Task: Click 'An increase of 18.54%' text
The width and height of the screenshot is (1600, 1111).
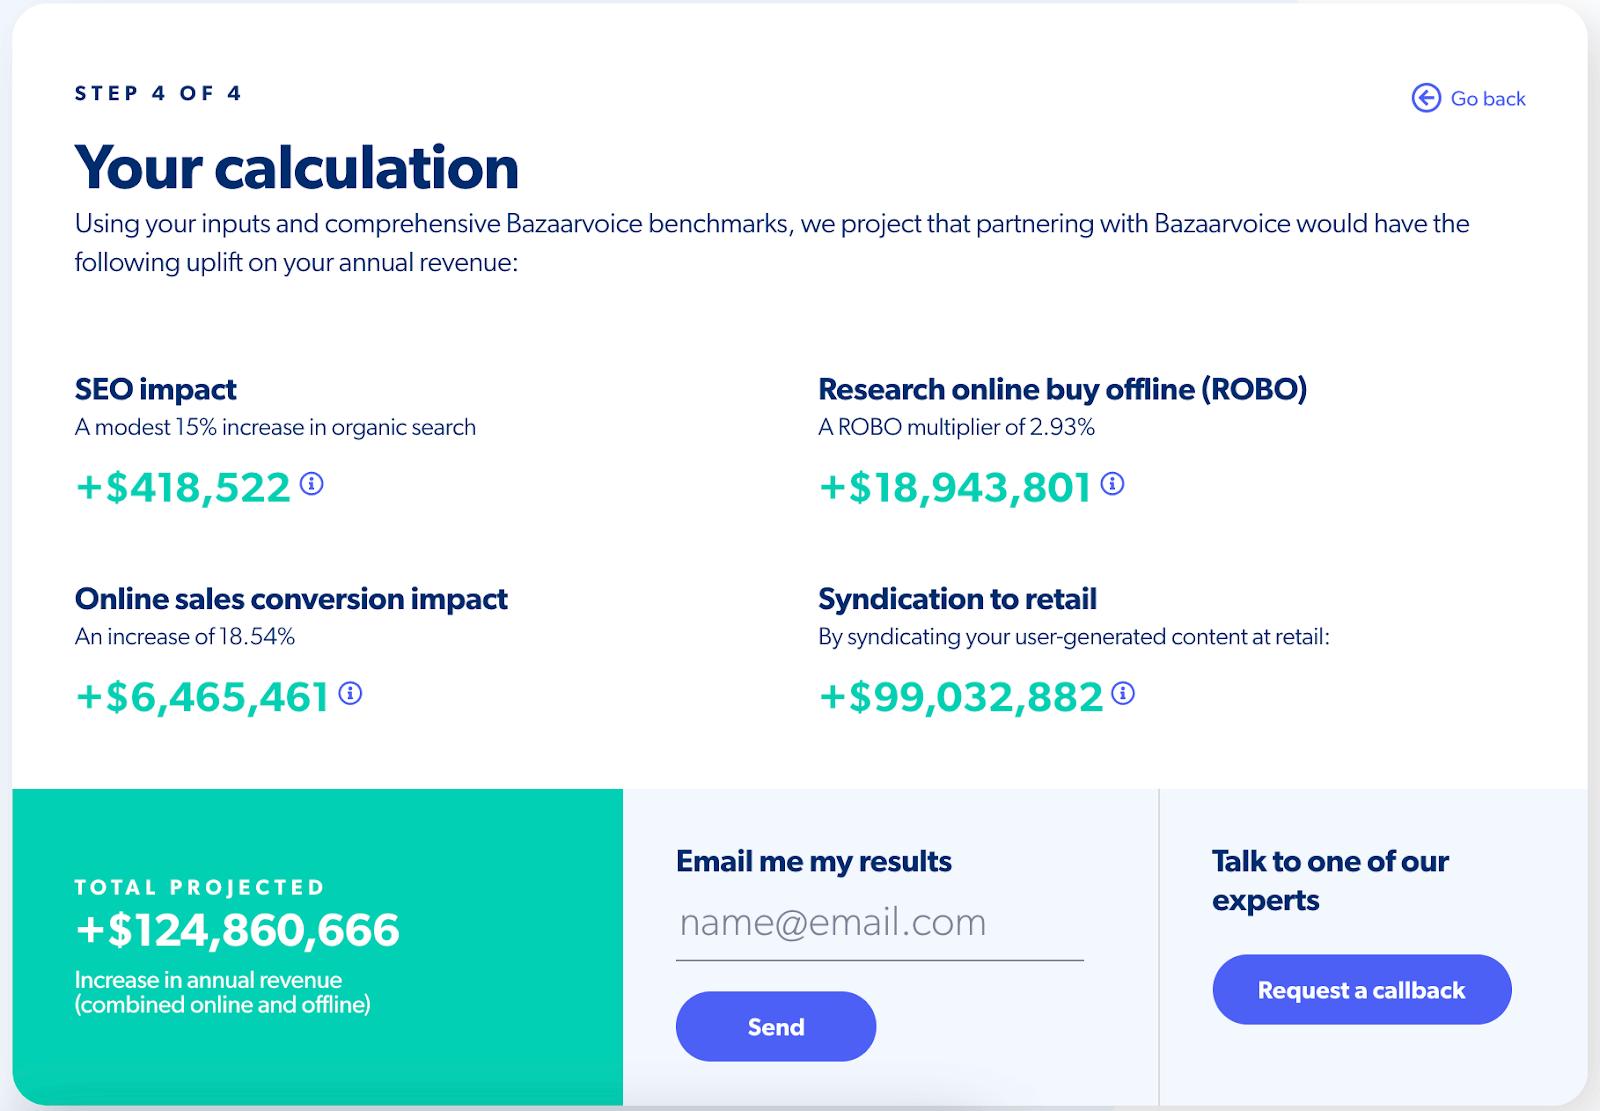Action: pyautogui.click(x=185, y=637)
